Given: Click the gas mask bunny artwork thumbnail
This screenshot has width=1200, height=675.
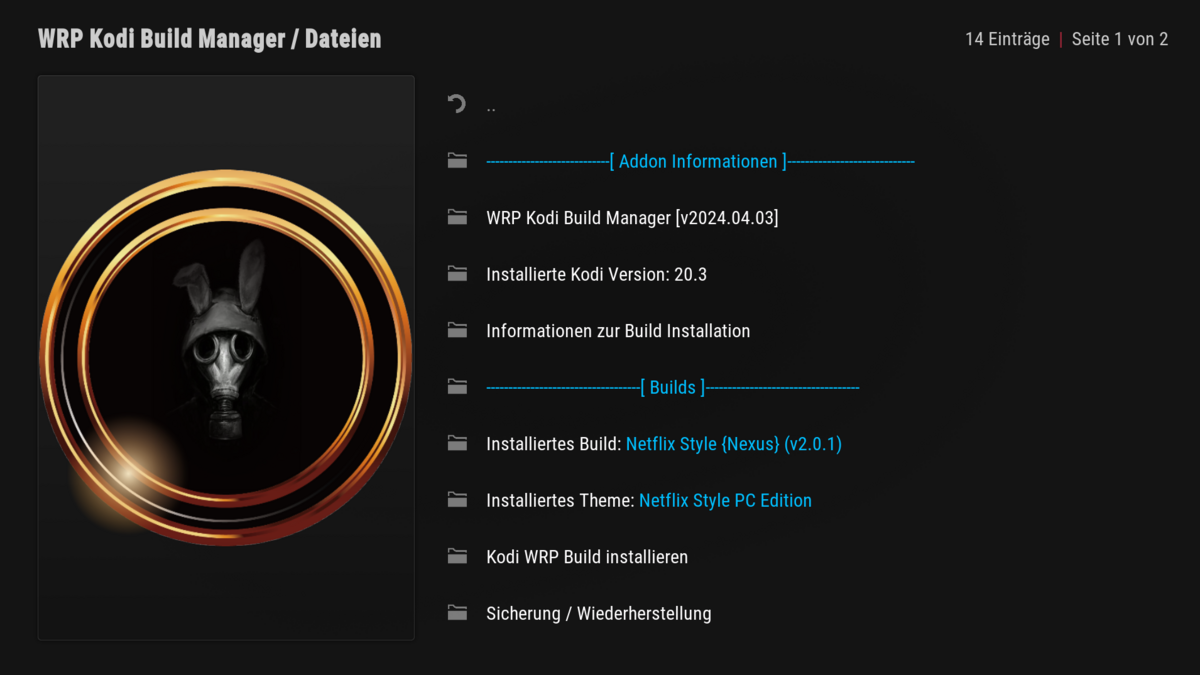Looking at the screenshot, I should click(x=226, y=357).
